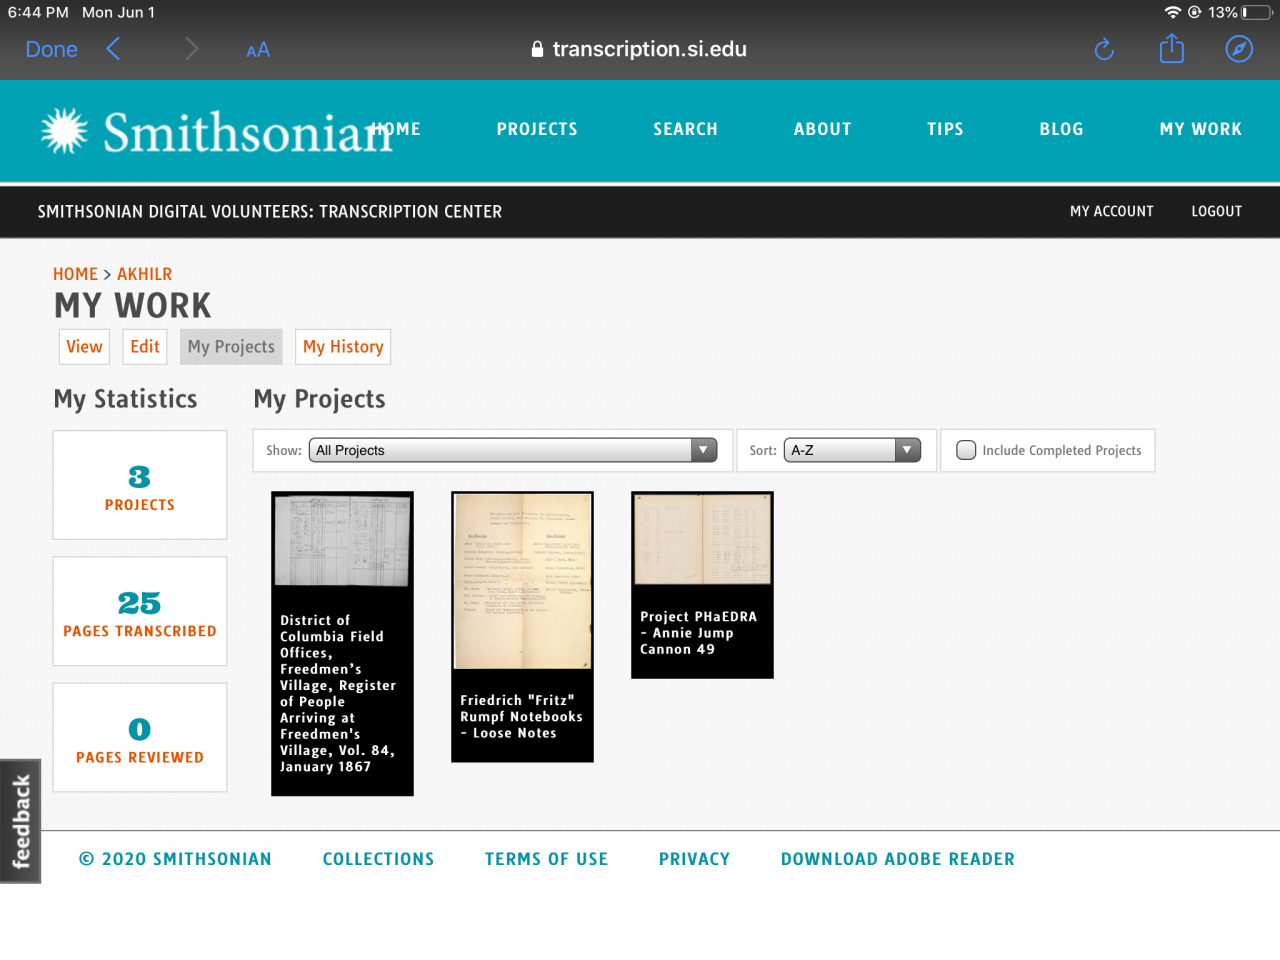Click the LOGOUT link
This screenshot has height=960, width=1280.
[1216, 211]
